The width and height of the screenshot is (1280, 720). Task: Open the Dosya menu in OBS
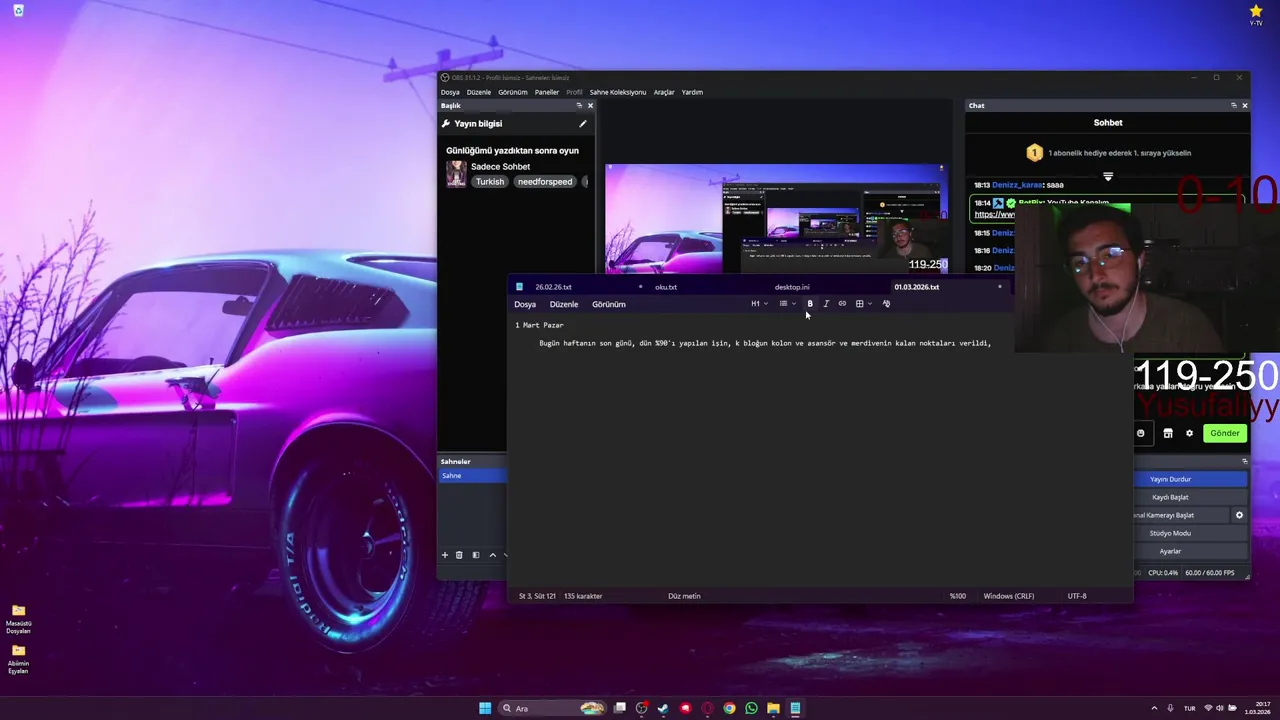pos(450,92)
